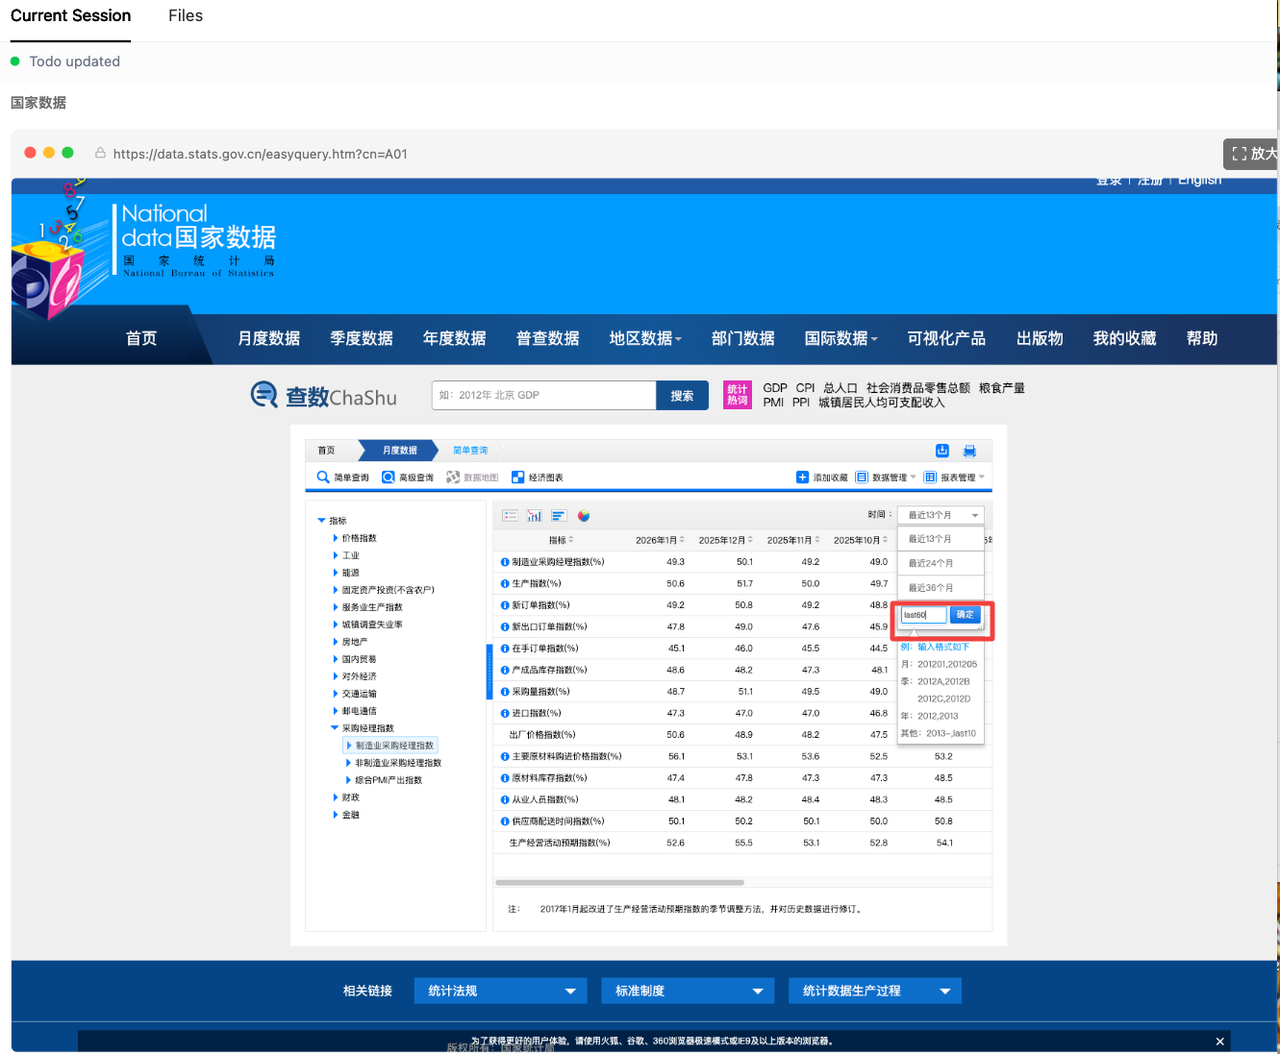Screen dimensions: 1280x1054
Task: Click info icon beside 从业人员指数(%)
Action: [505, 800]
